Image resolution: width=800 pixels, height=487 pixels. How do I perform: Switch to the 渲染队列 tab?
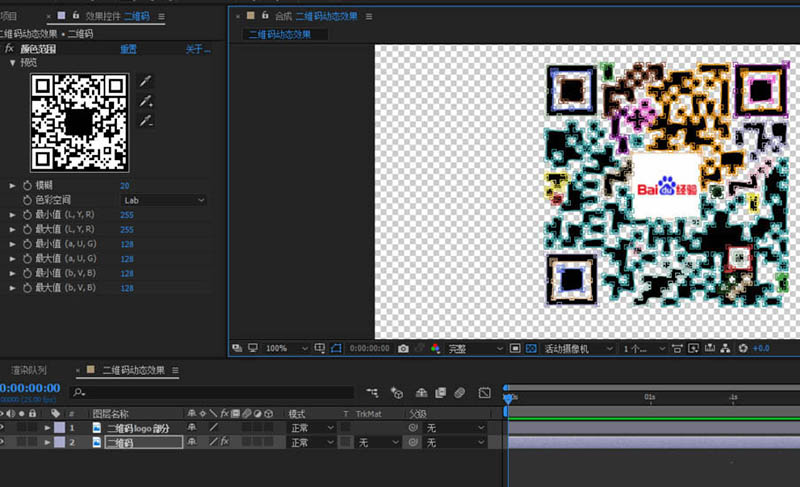click(x=30, y=370)
